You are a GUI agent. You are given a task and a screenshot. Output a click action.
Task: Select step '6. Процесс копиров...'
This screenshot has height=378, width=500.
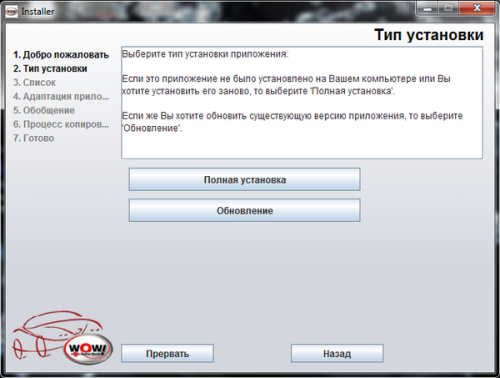click(x=61, y=124)
